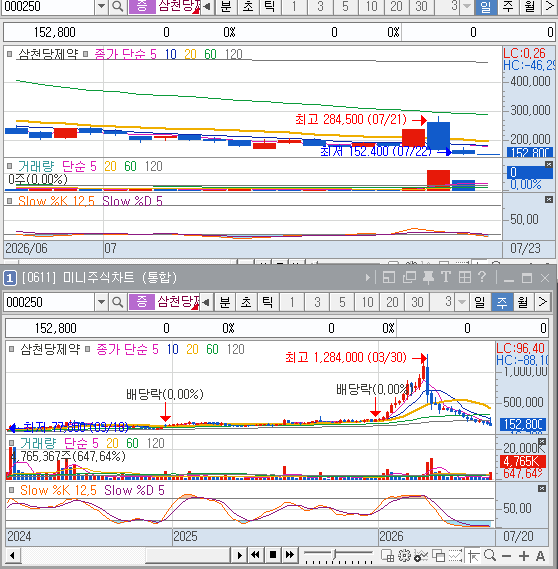Select 주 weekly period in upper toolbar

pyautogui.click(x=508, y=6)
